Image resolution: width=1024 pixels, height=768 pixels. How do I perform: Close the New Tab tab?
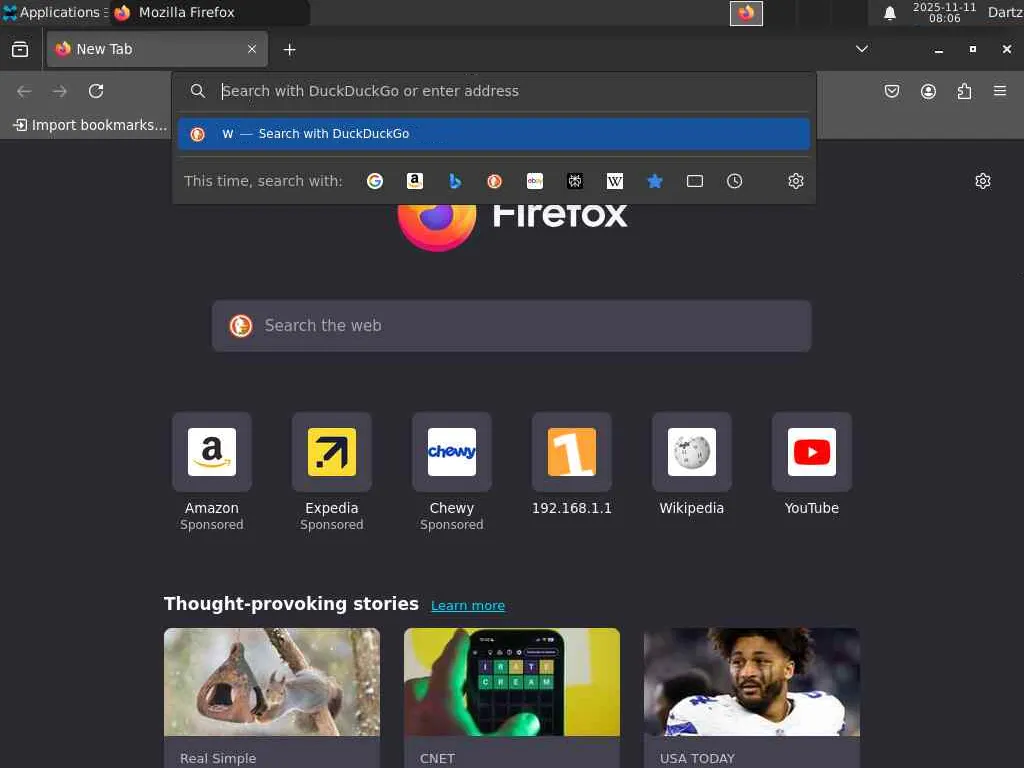[252, 49]
